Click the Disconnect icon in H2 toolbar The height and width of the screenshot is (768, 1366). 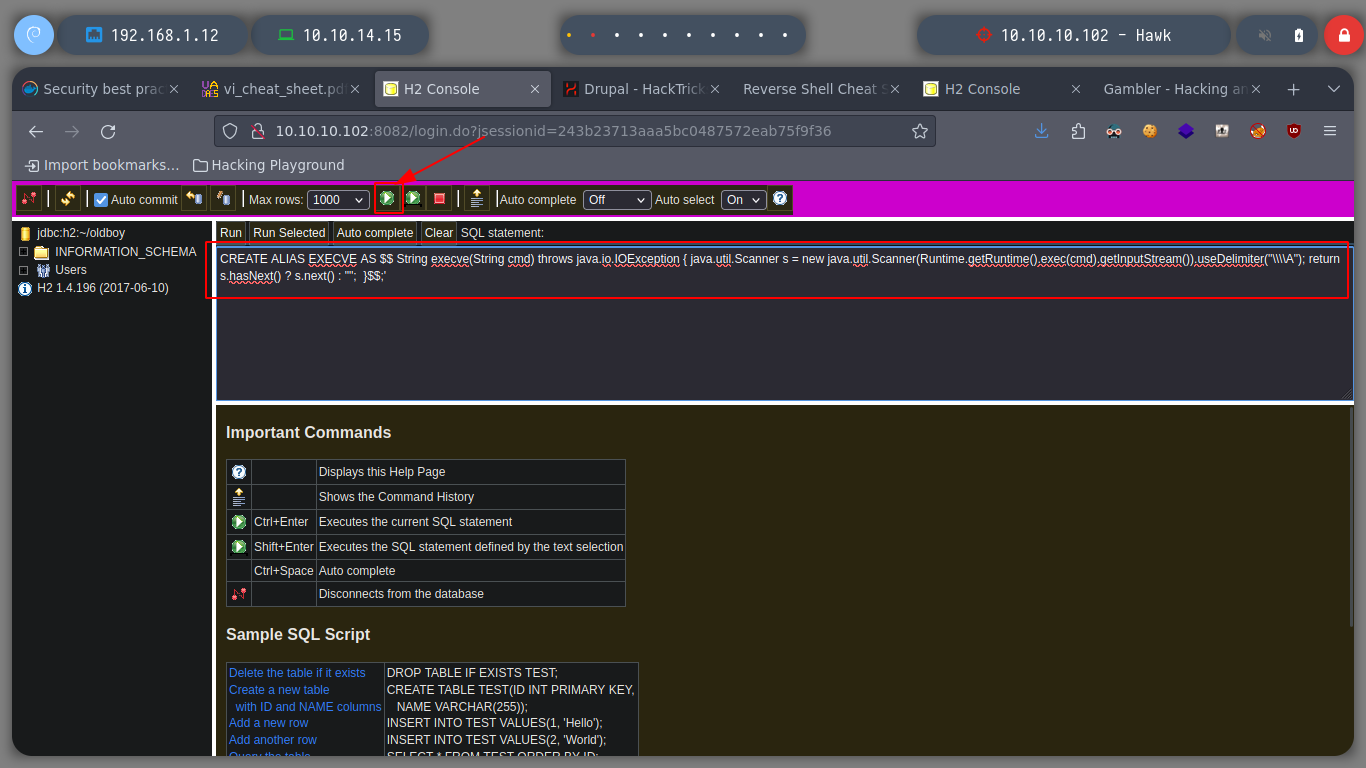pyautogui.click(x=29, y=199)
